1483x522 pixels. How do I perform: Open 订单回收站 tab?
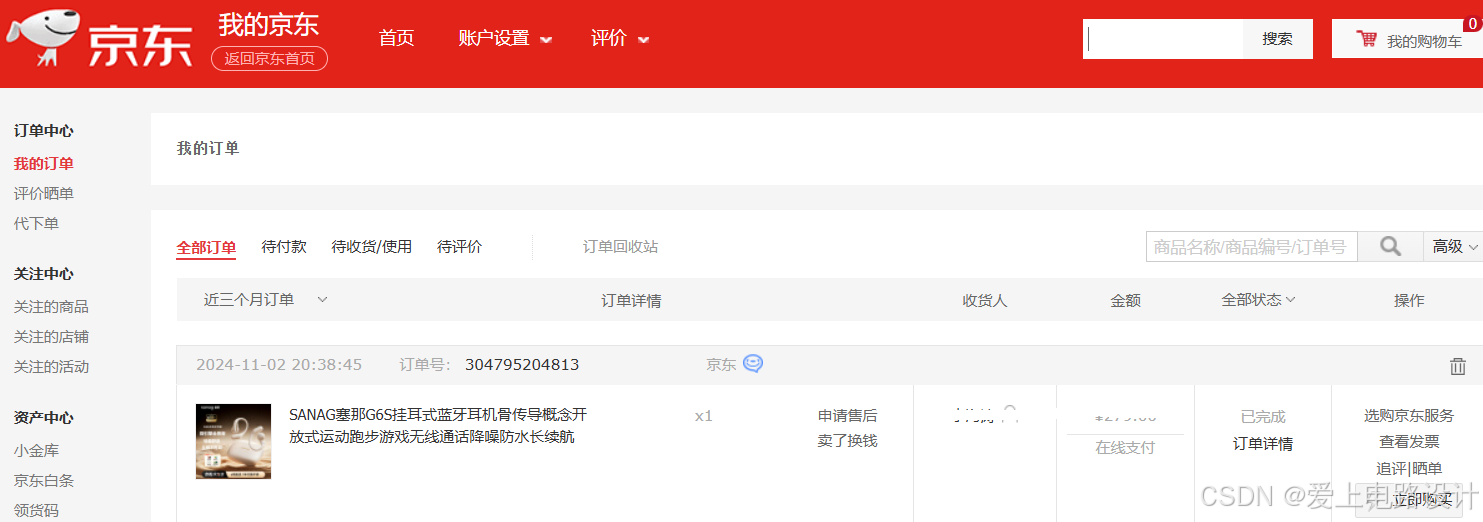point(621,246)
